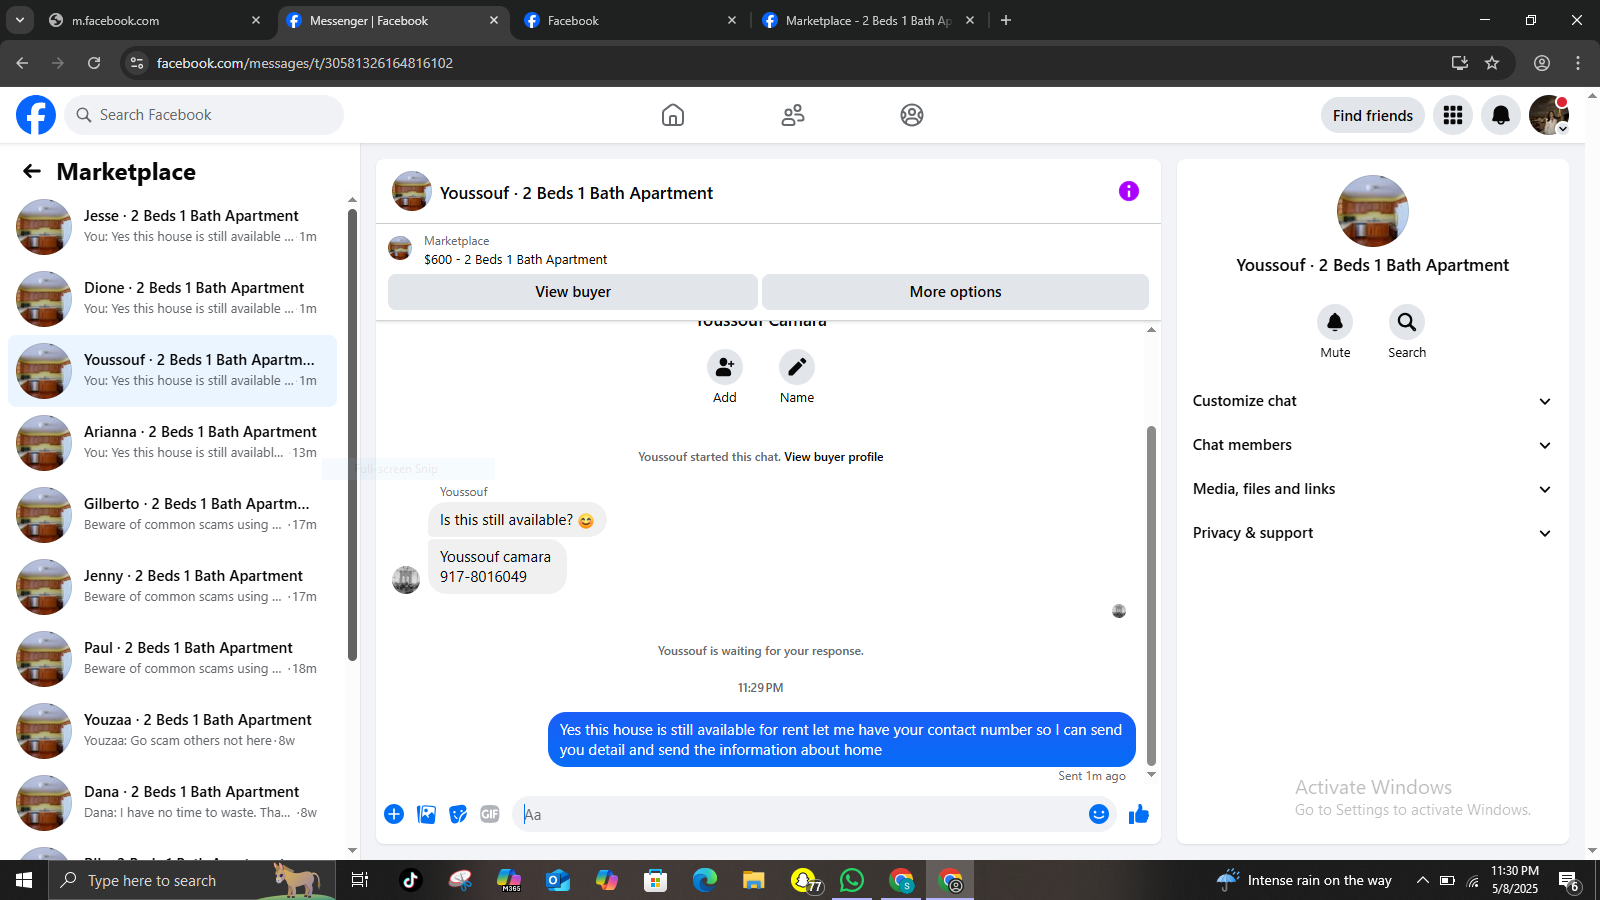Open File Explorer from the taskbar

[753, 880]
